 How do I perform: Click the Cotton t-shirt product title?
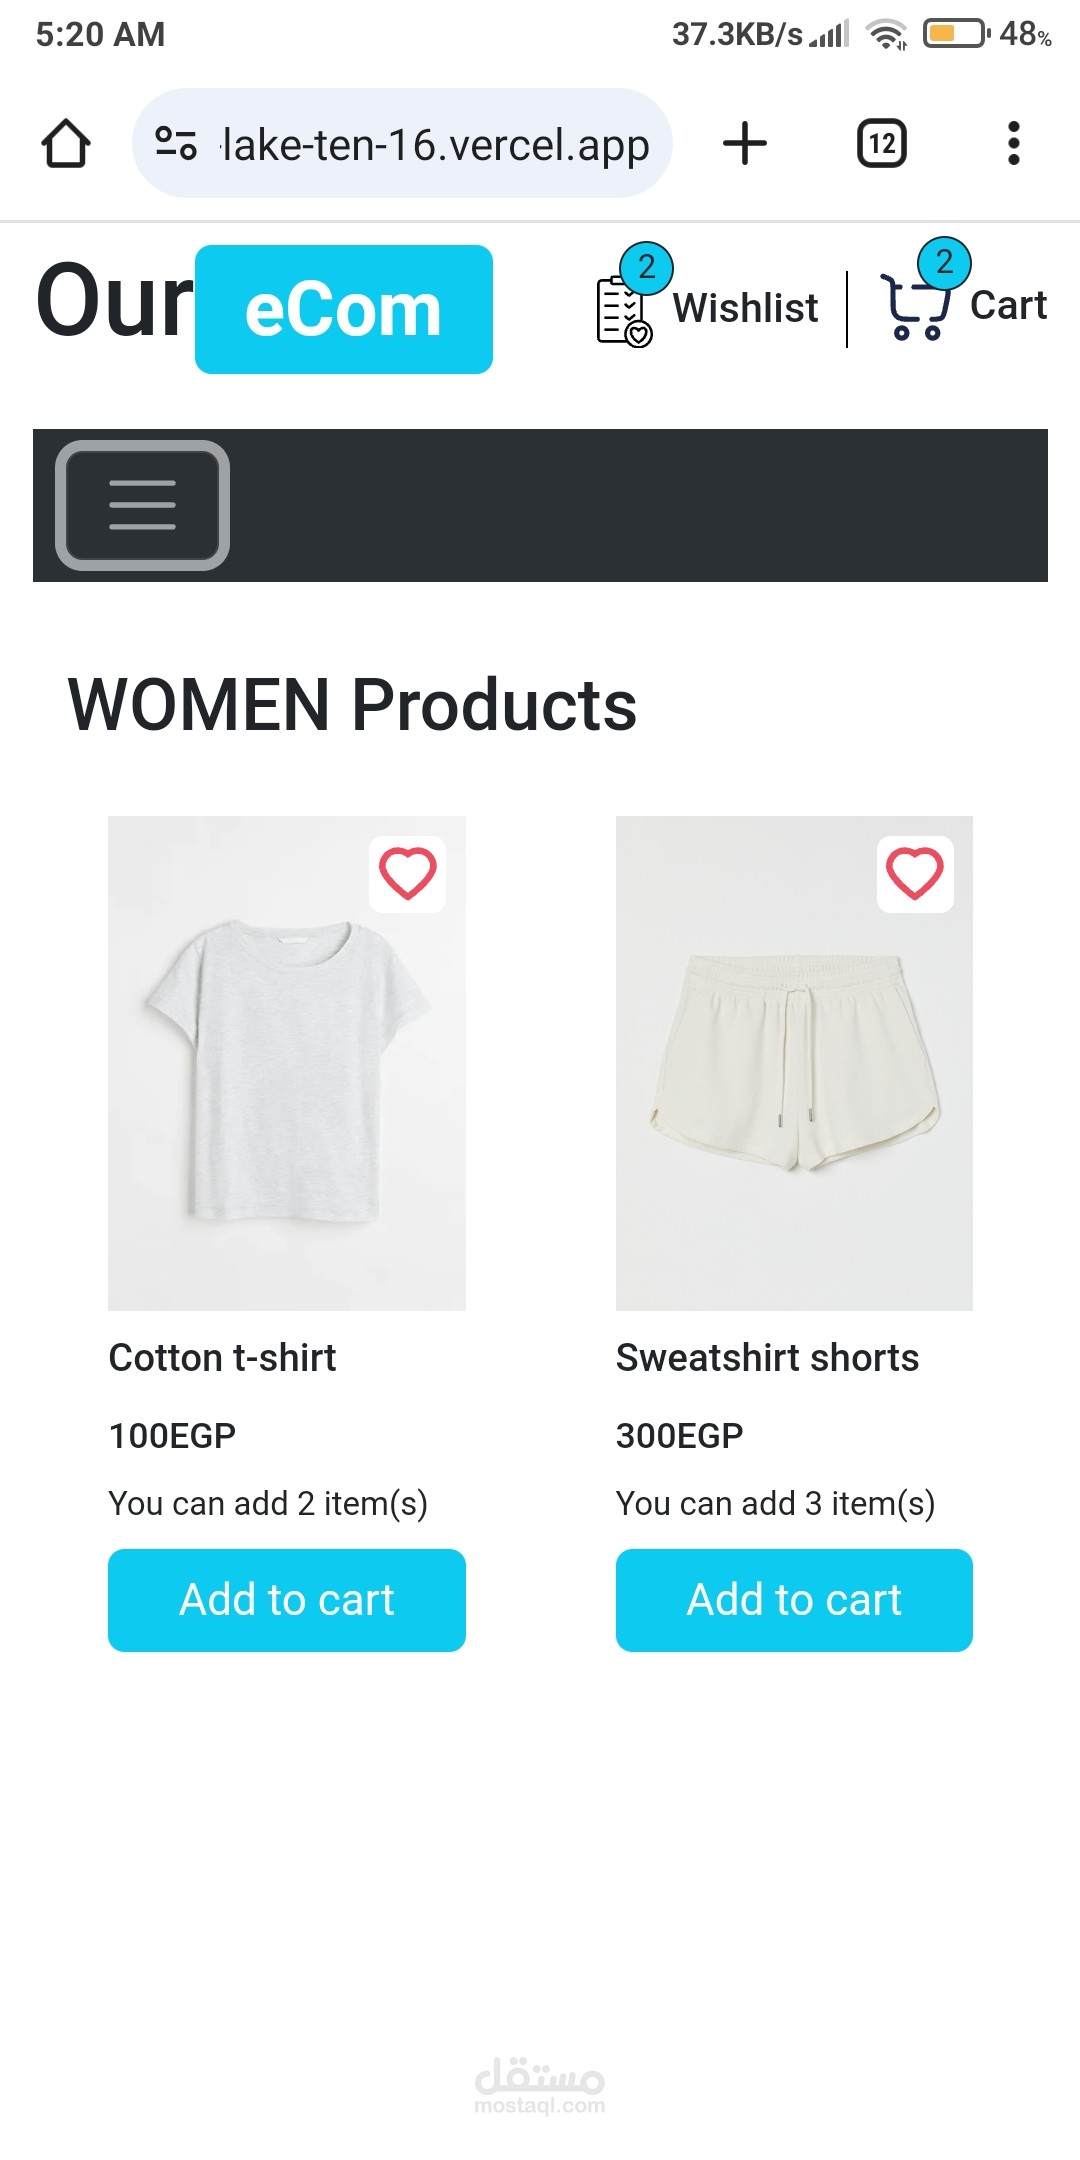[x=222, y=1358]
